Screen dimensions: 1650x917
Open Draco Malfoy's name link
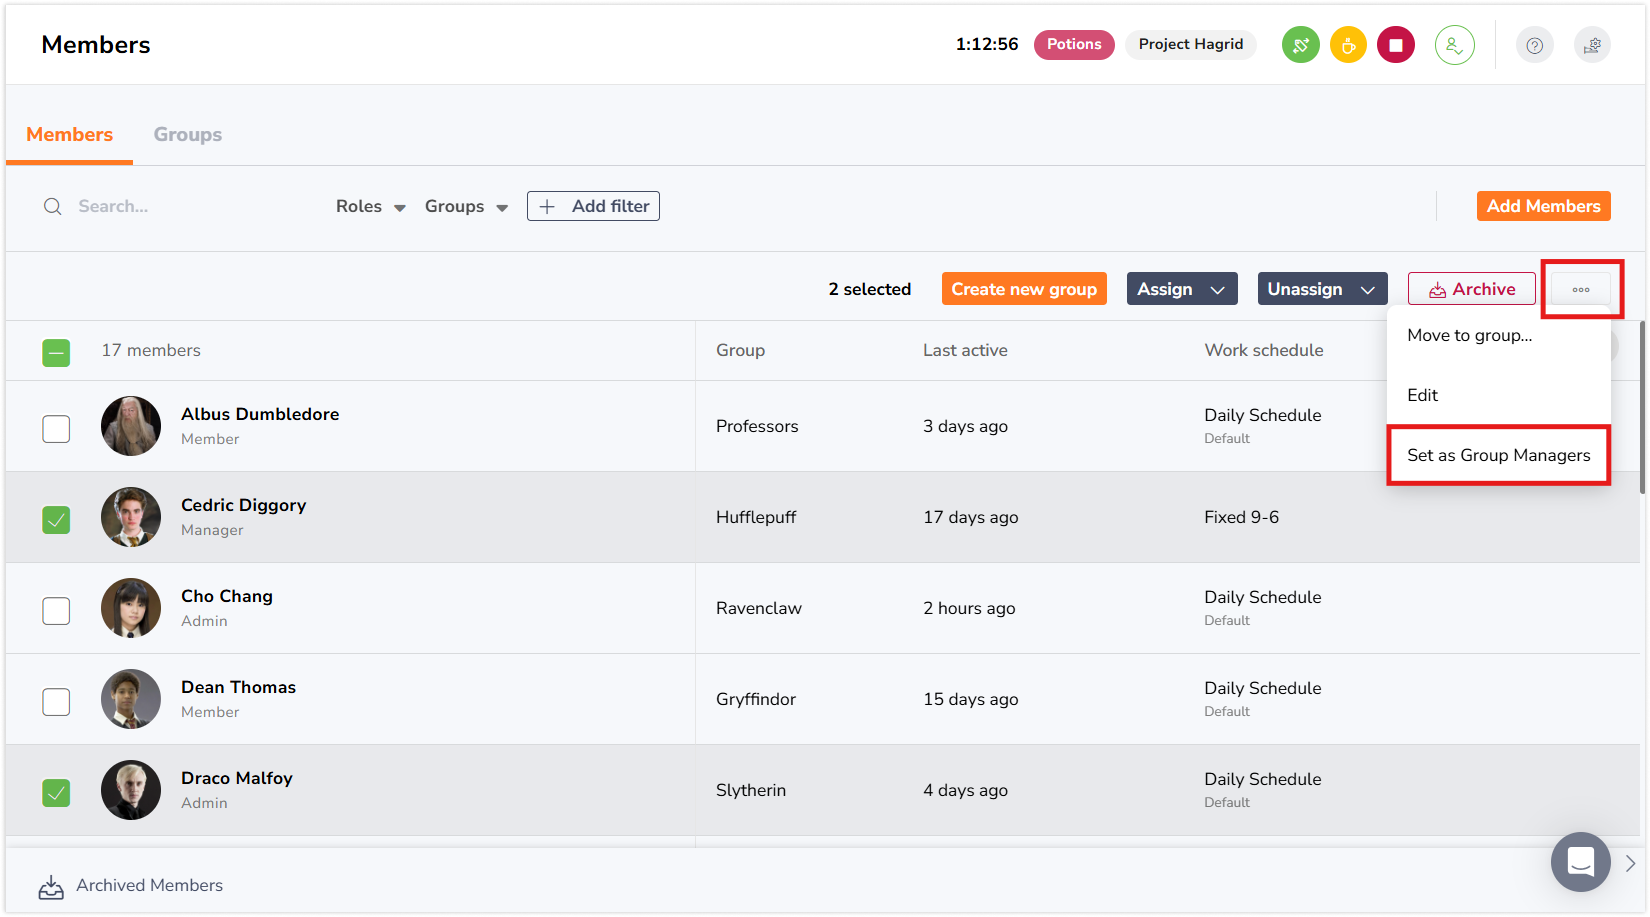coord(237,778)
